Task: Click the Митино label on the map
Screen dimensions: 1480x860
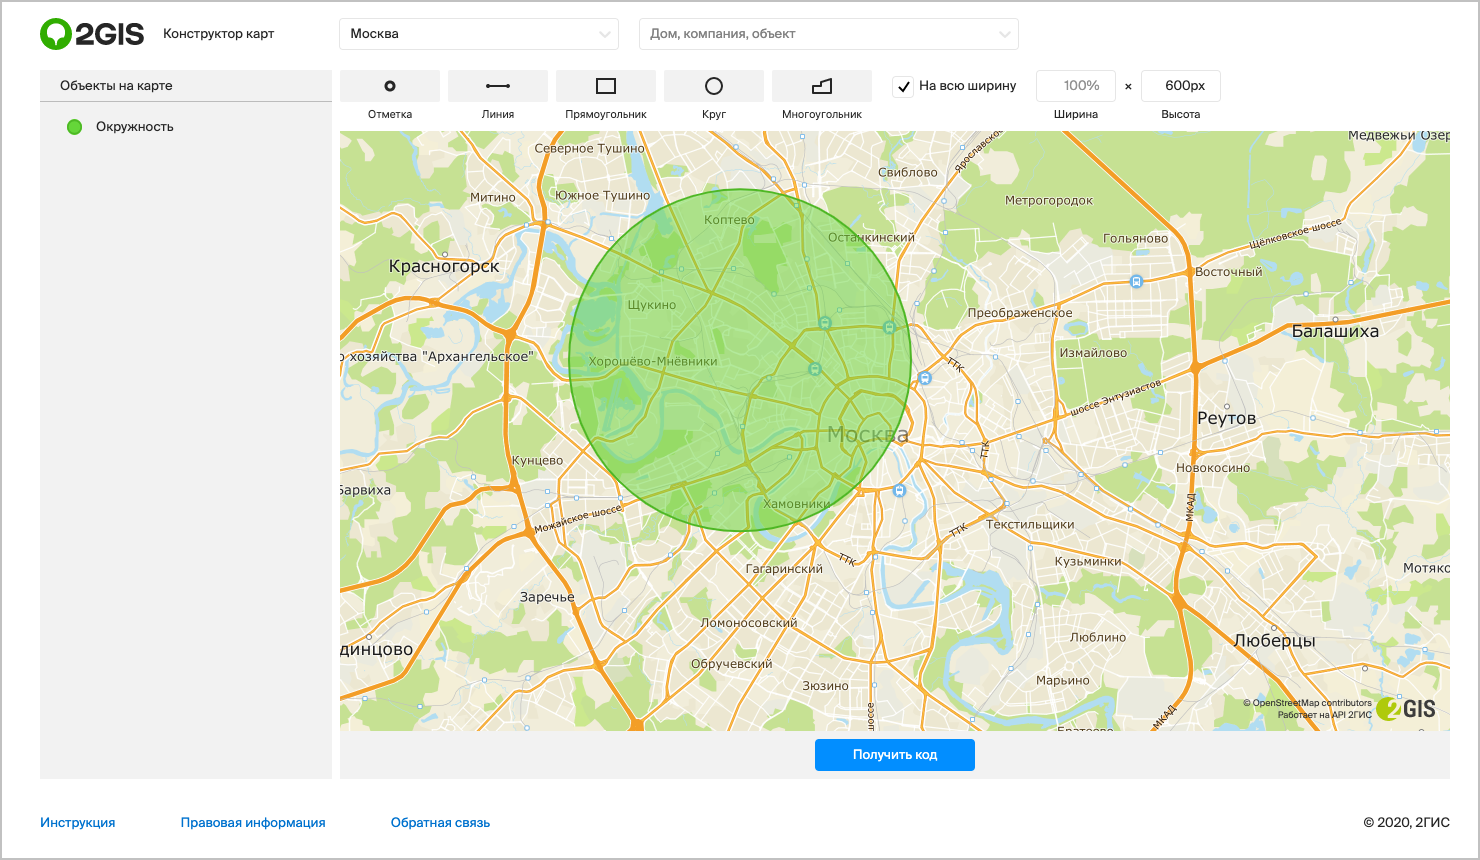Action: [x=493, y=198]
